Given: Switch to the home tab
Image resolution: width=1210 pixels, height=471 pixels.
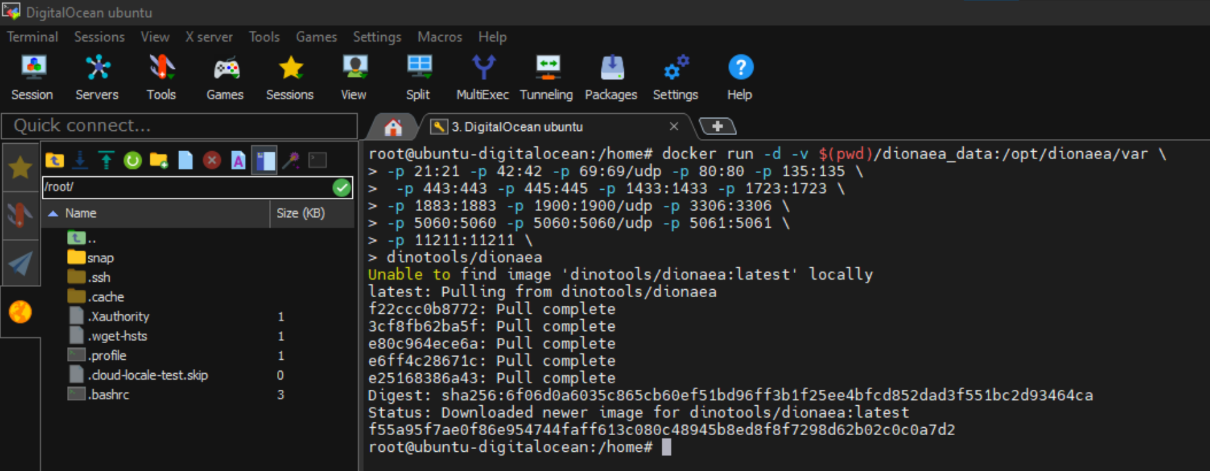Looking at the screenshot, I should [393, 127].
